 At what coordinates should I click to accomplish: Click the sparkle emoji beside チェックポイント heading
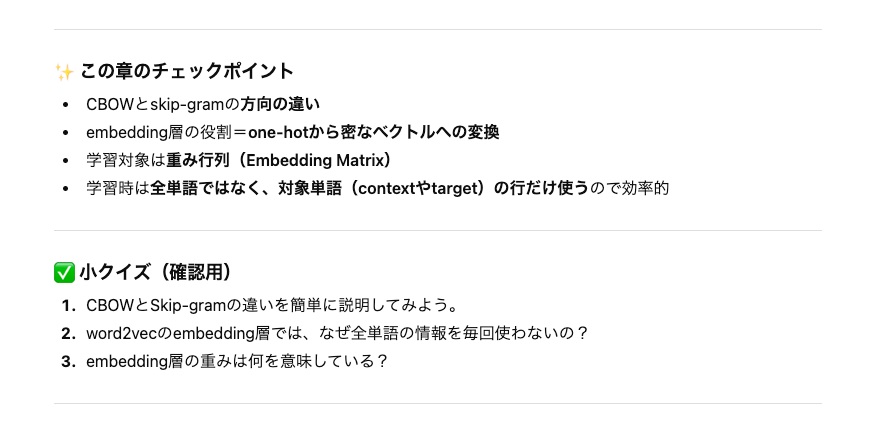pyautogui.click(x=63, y=72)
